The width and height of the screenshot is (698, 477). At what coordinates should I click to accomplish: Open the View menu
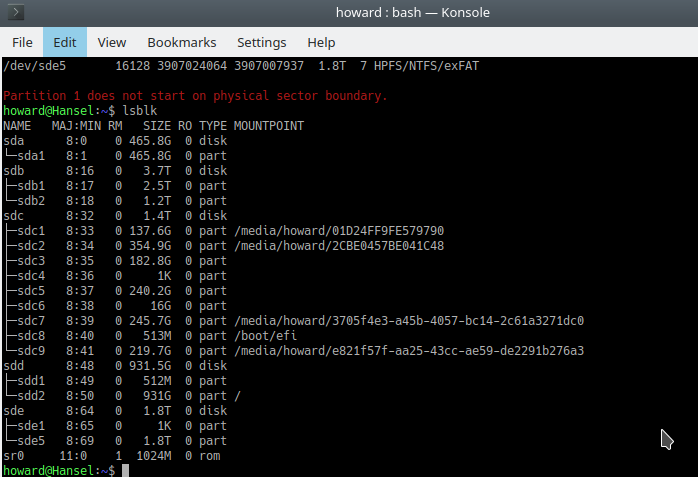click(x=112, y=42)
